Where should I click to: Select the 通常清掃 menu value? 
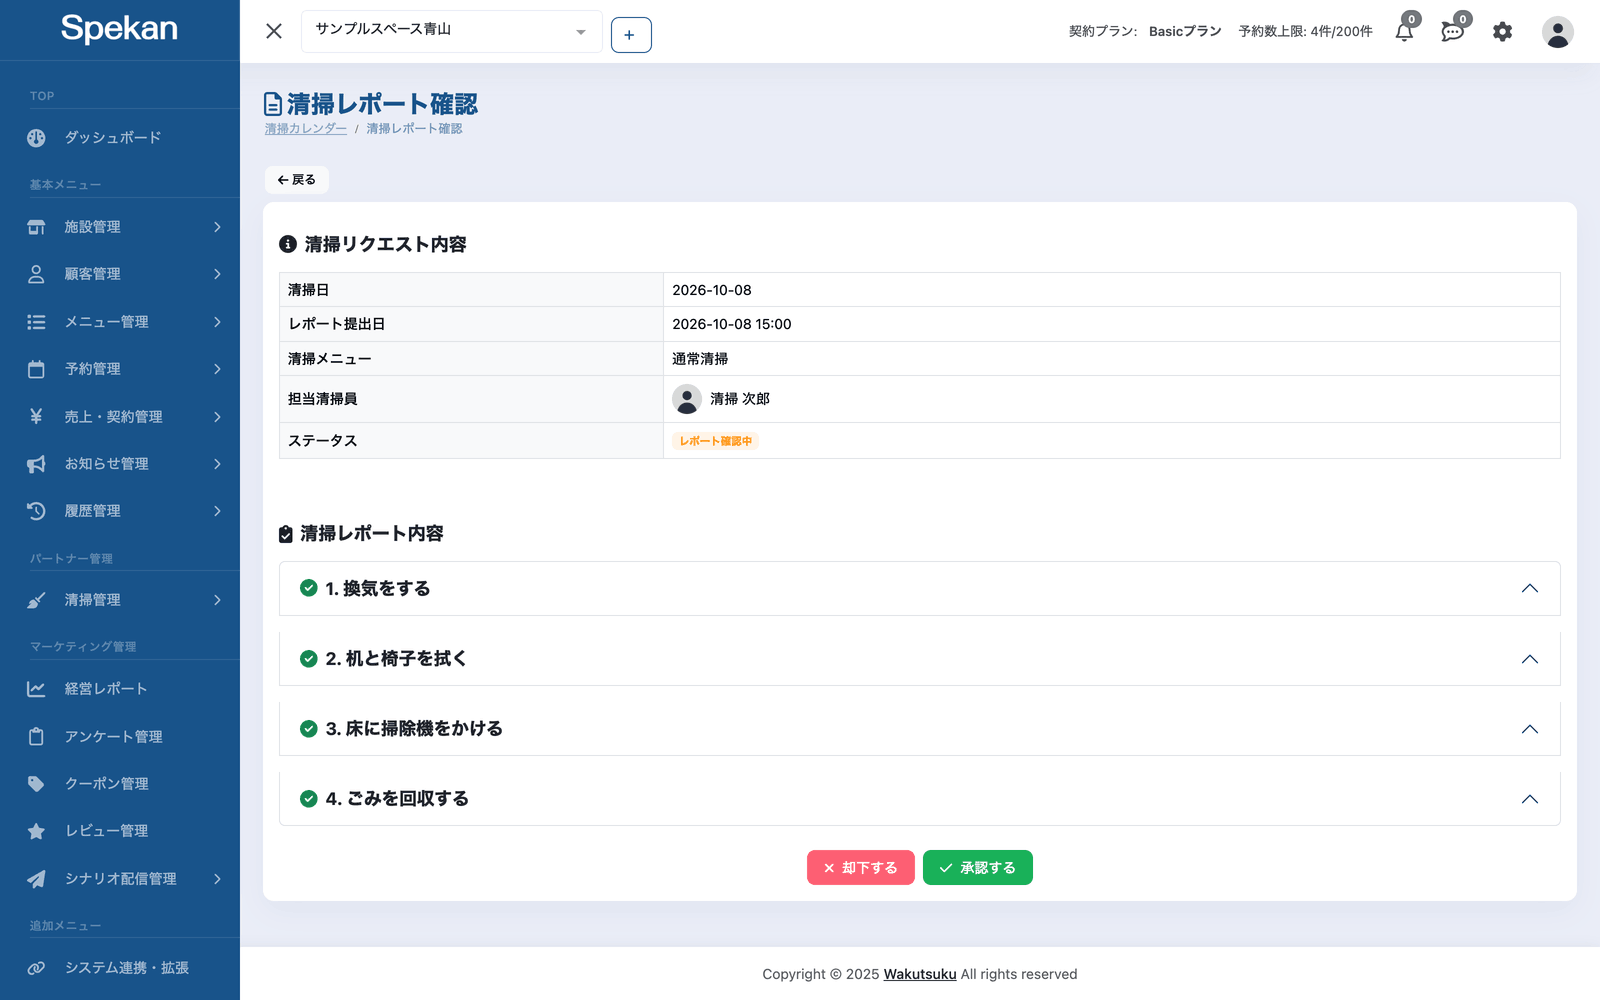(700, 359)
